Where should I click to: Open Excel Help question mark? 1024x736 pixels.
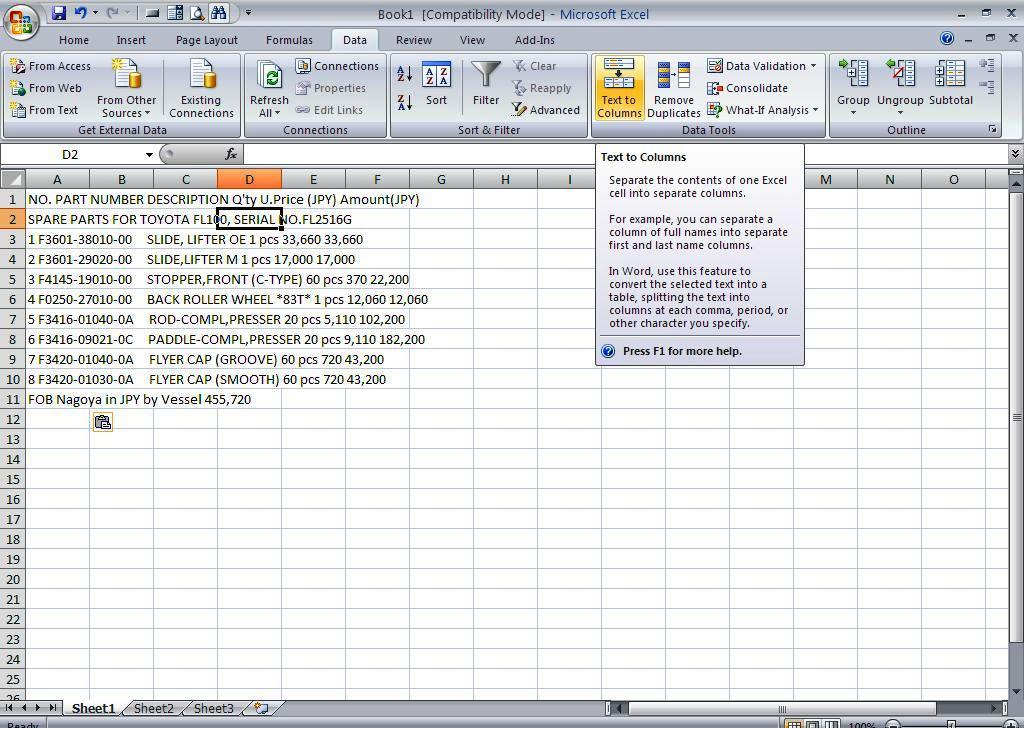pos(946,39)
